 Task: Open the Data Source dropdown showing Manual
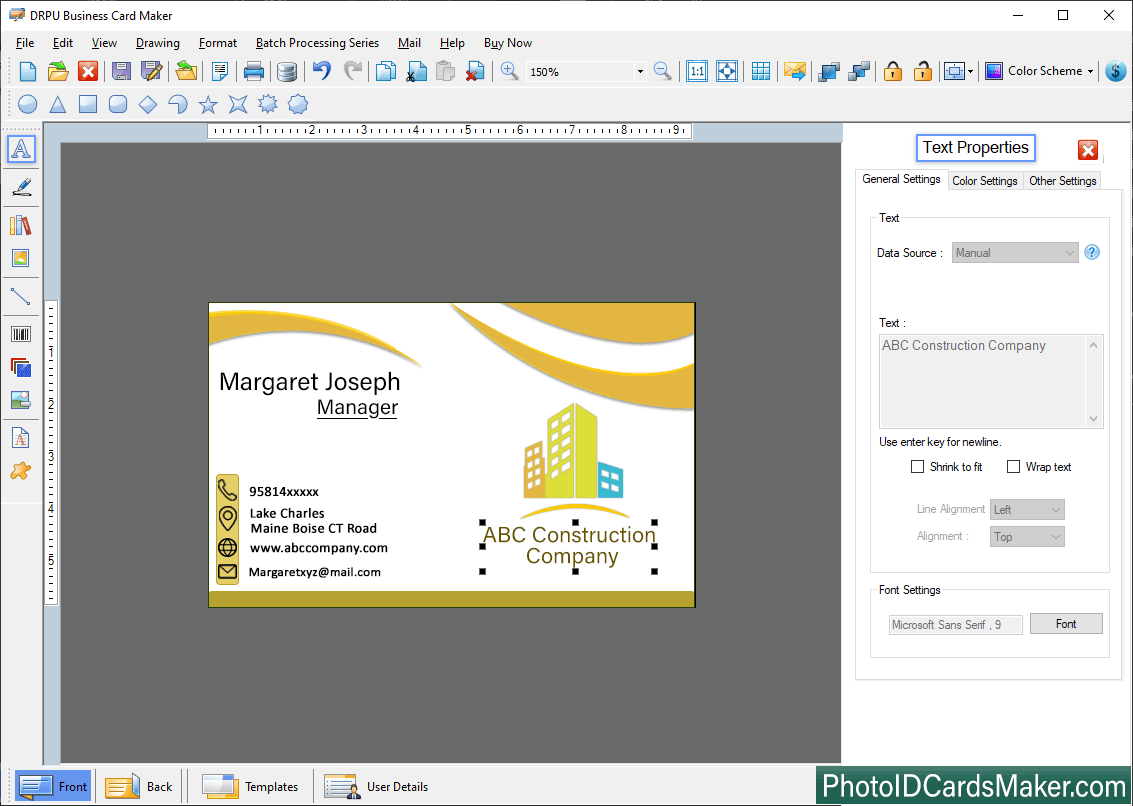pos(1069,252)
